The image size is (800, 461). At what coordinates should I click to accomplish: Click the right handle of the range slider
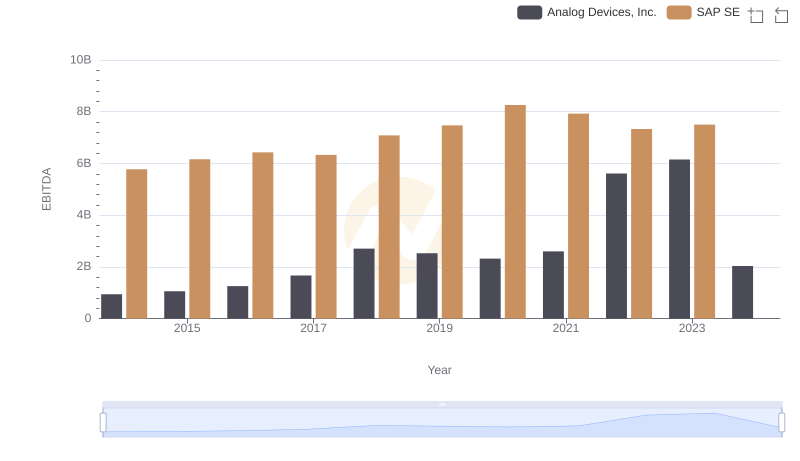781,422
